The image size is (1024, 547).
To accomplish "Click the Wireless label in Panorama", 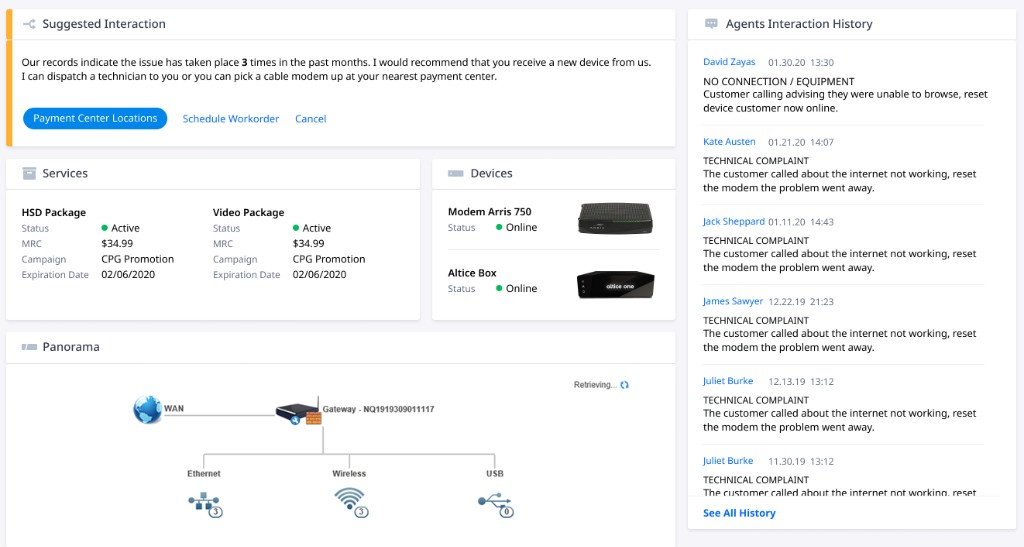I will click(349, 473).
